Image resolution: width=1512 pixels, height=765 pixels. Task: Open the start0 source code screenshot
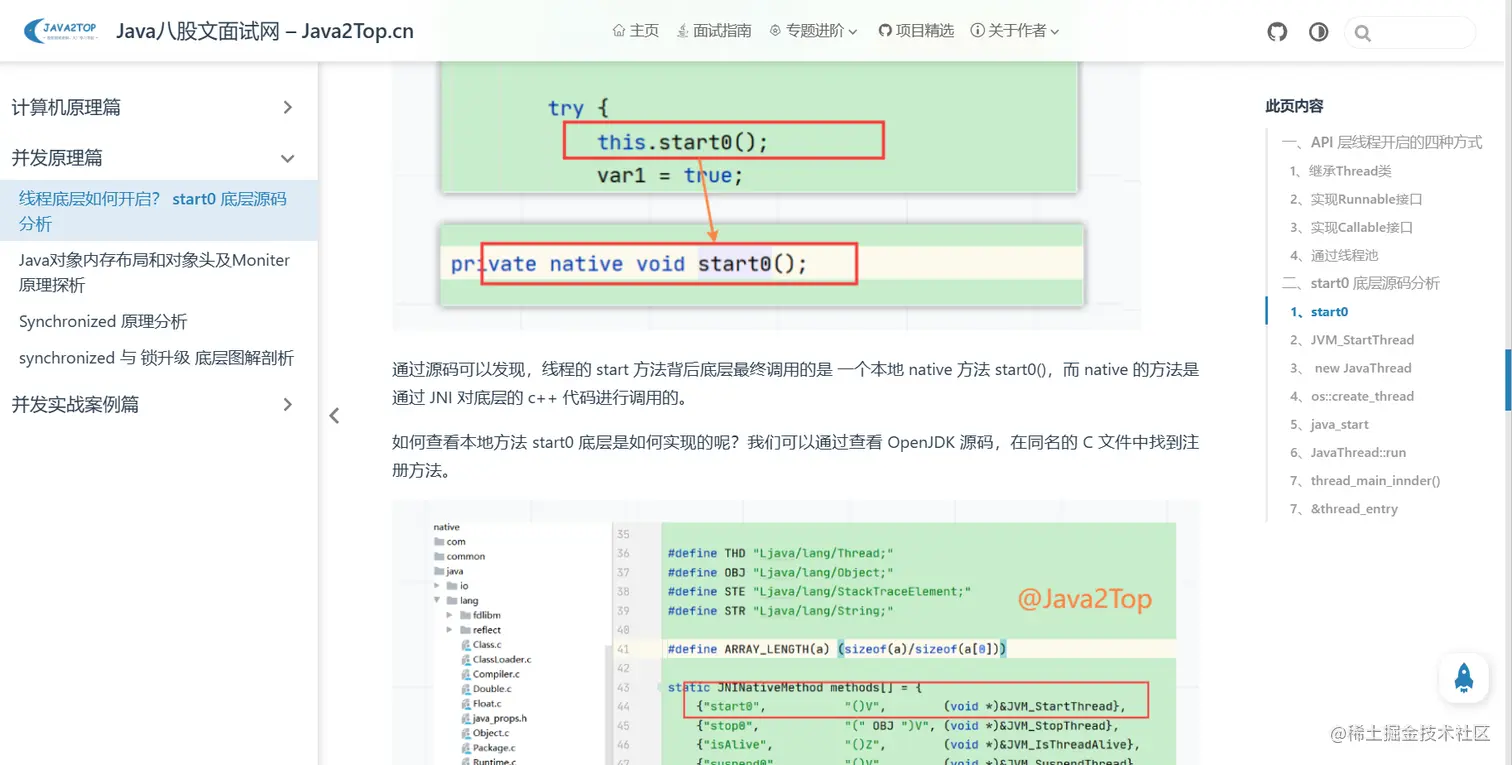point(766,195)
